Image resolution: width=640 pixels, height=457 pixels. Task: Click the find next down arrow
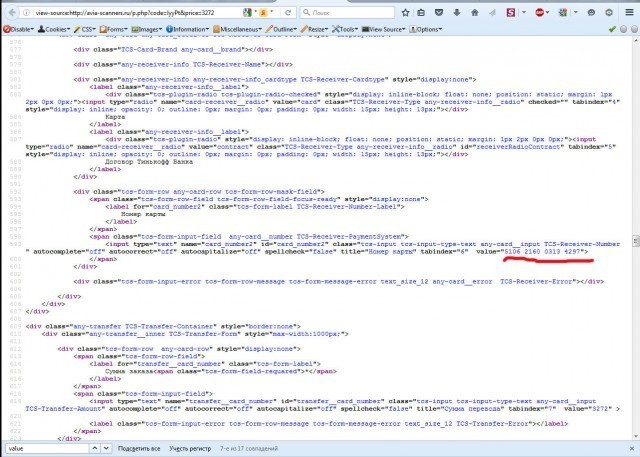[x=105, y=449]
